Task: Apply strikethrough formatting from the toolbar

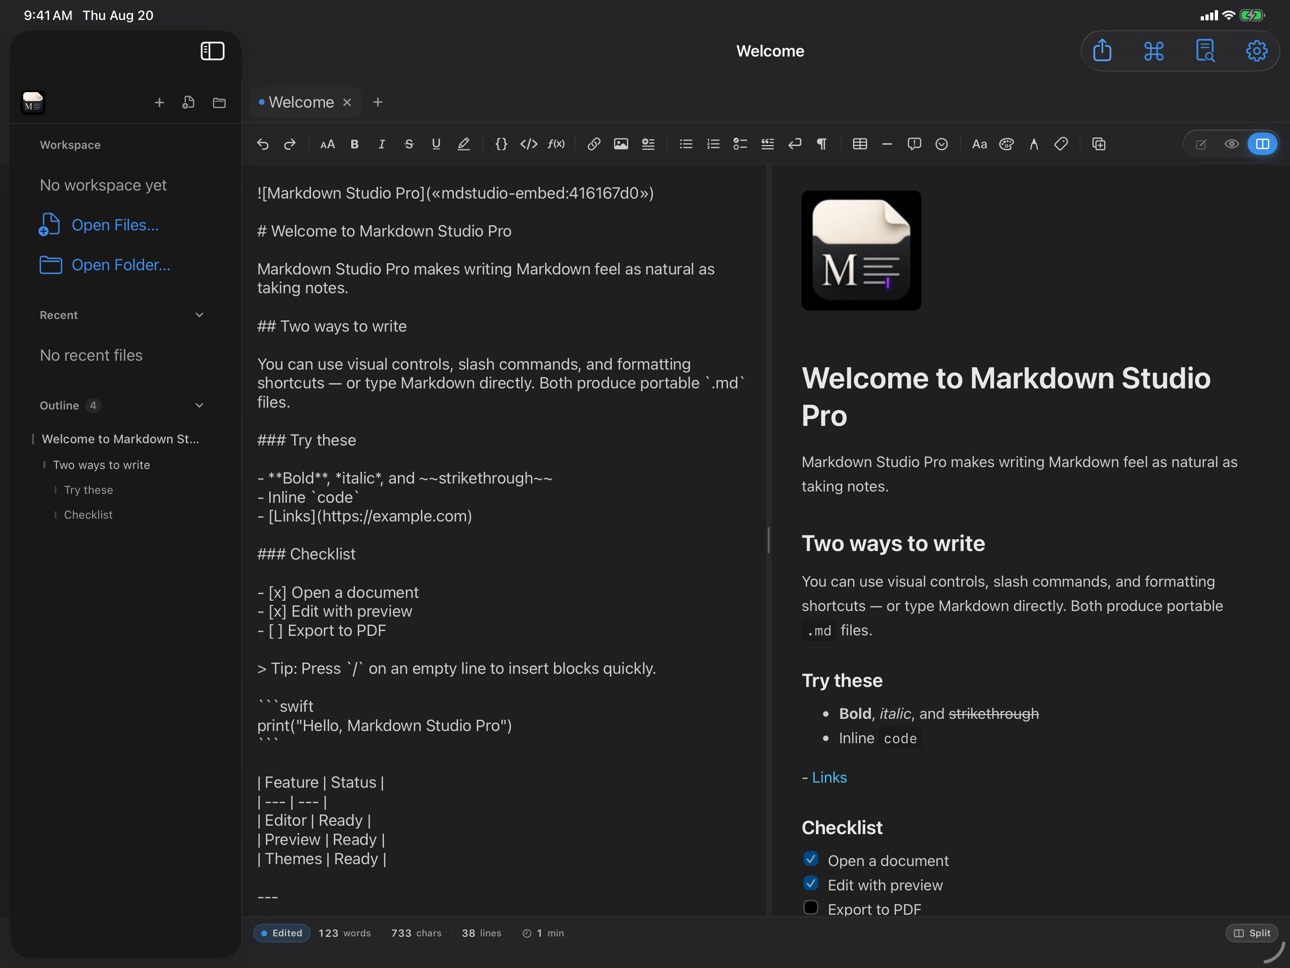Action: point(409,144)
